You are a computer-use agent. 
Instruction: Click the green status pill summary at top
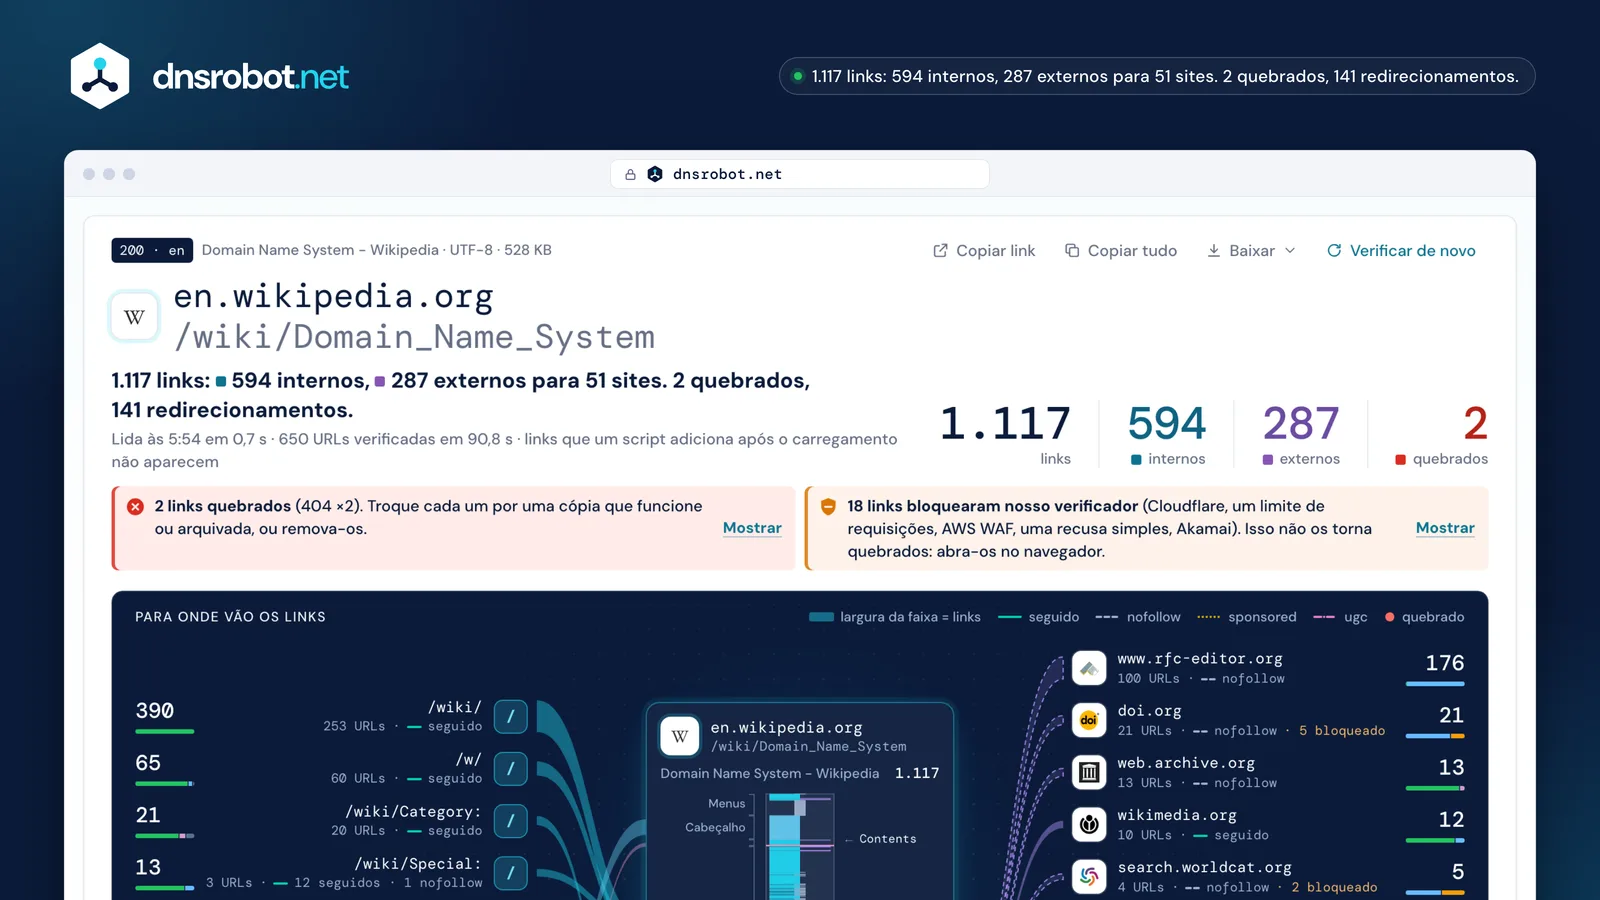(1157, 76)
